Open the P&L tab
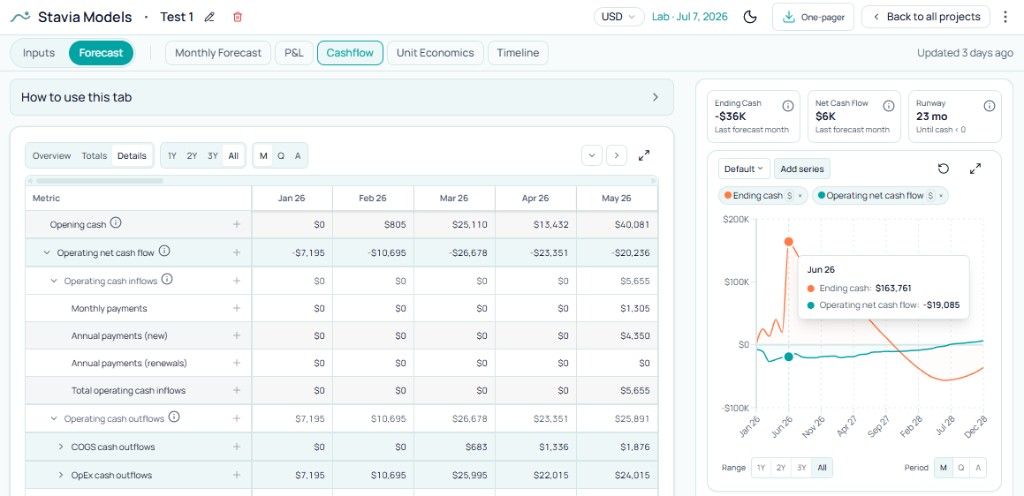The height and width of the screenshot is (496, 1024). click(294, 53)
